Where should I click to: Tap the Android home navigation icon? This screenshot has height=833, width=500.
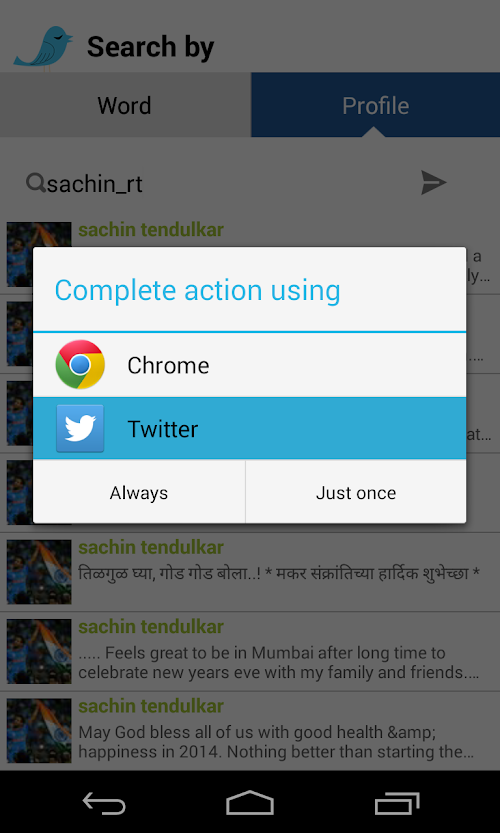(x=250, y=802)
